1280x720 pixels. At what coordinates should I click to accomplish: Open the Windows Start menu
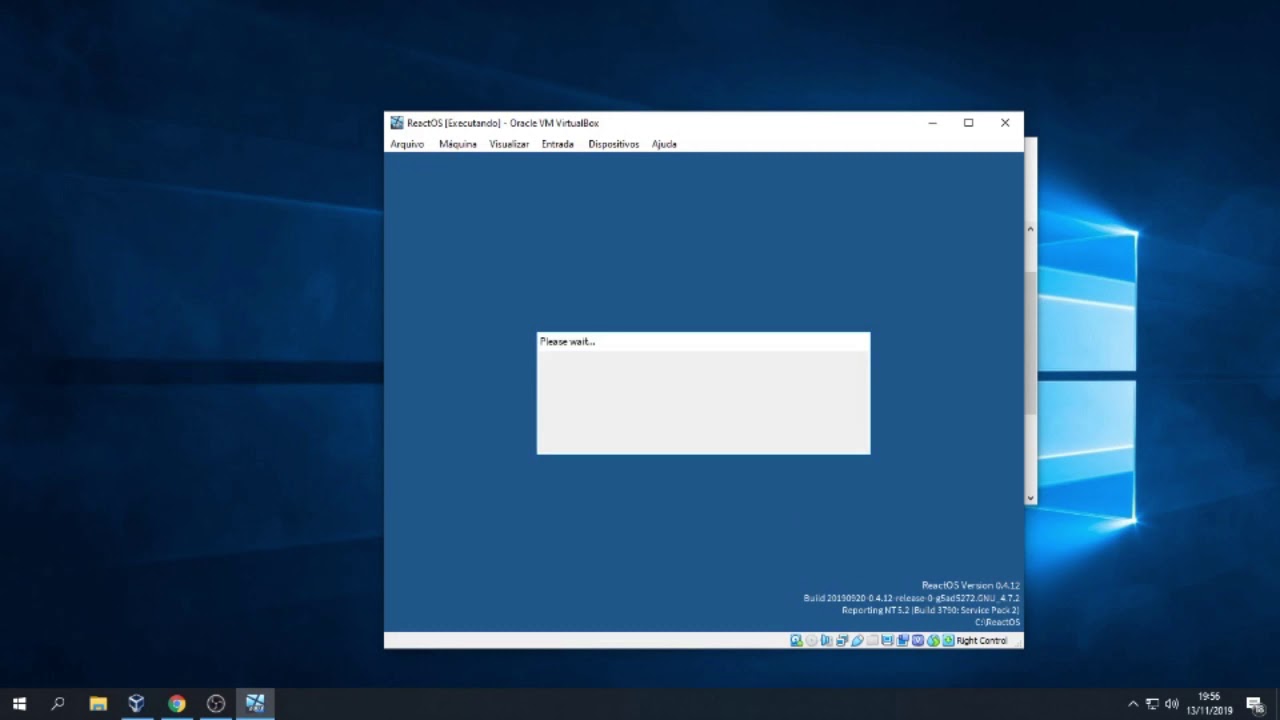(19, 704)
